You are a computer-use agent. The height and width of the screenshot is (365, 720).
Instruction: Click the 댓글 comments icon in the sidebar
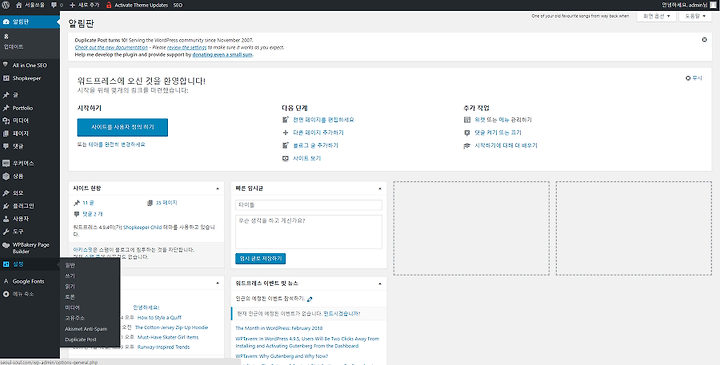point(6,146)
